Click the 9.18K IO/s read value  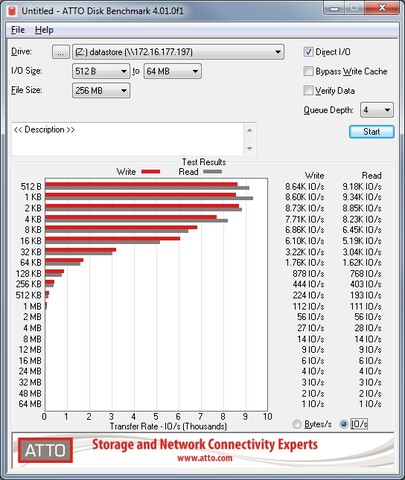tap(362, 187)
